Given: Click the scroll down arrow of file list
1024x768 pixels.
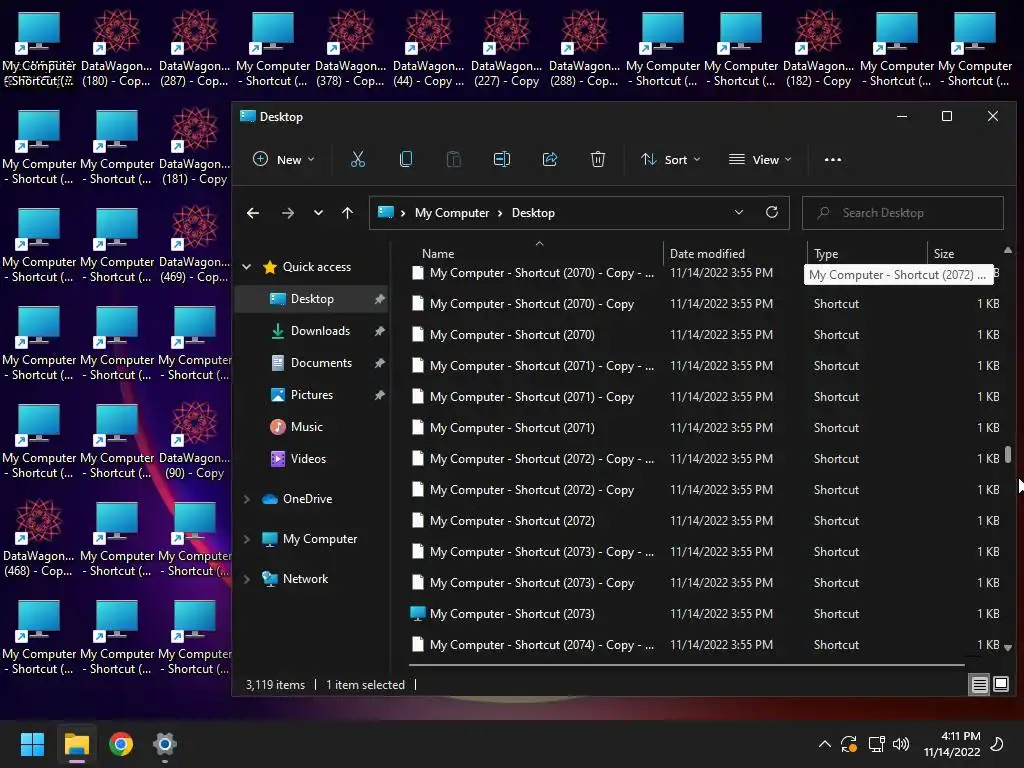Looking at the screenshot, I should [1008, 648].
